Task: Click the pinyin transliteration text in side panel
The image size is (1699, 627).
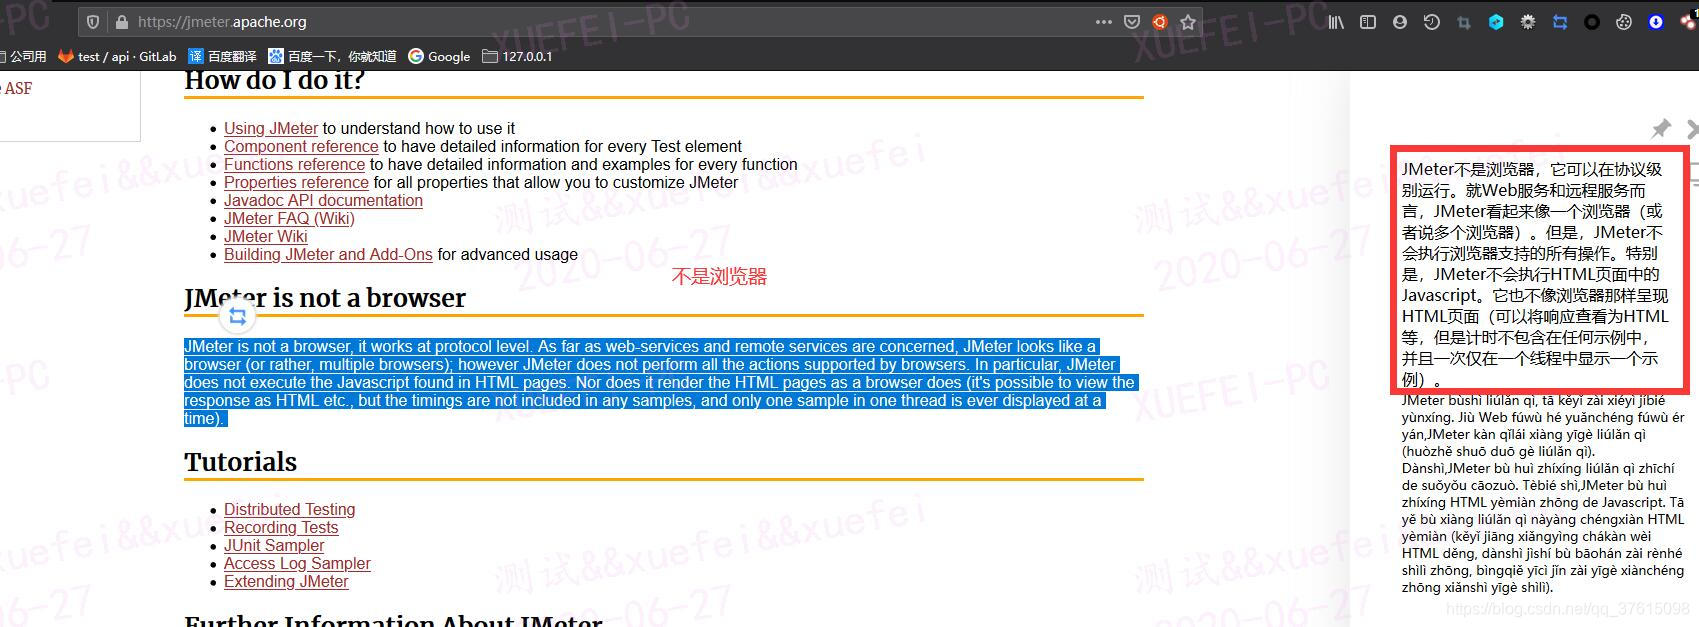Action: pyautogui.click(x=1542, y=494)
